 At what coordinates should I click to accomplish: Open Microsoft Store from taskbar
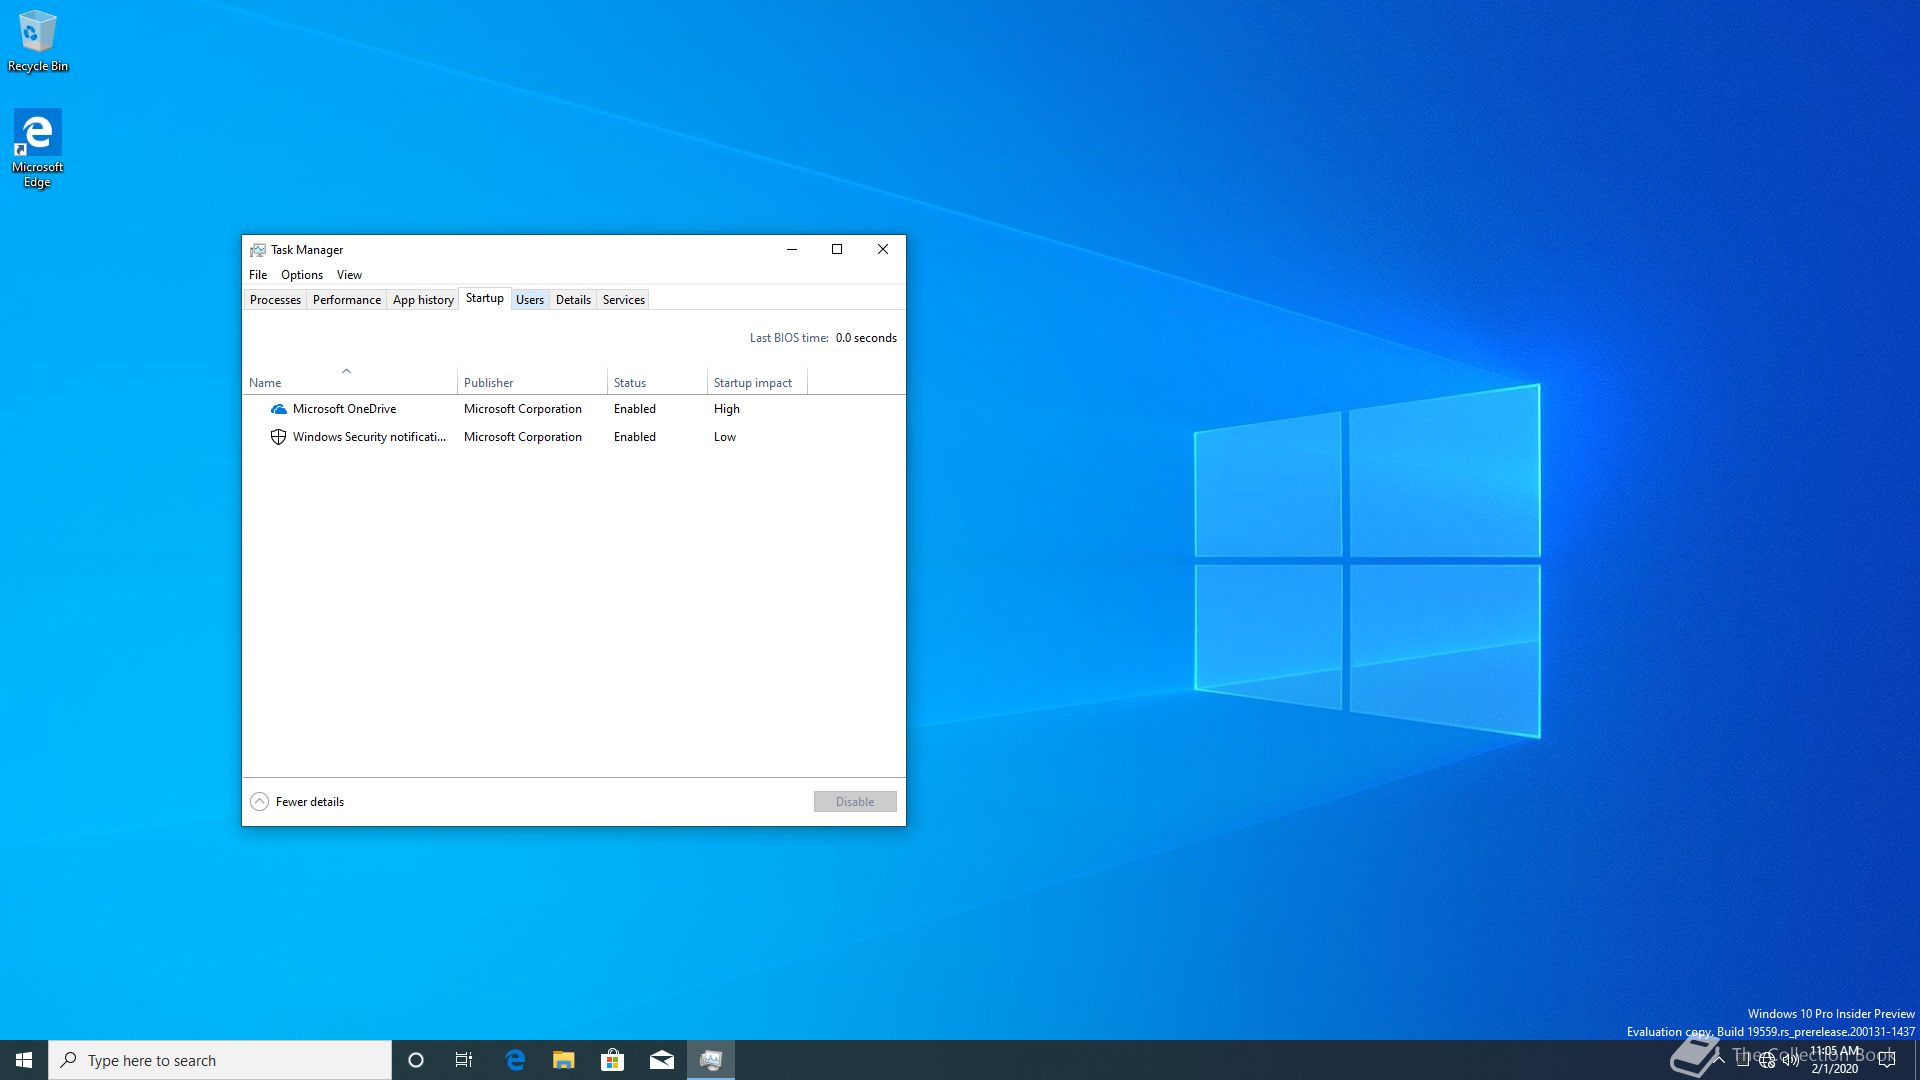click(612, 1060)
